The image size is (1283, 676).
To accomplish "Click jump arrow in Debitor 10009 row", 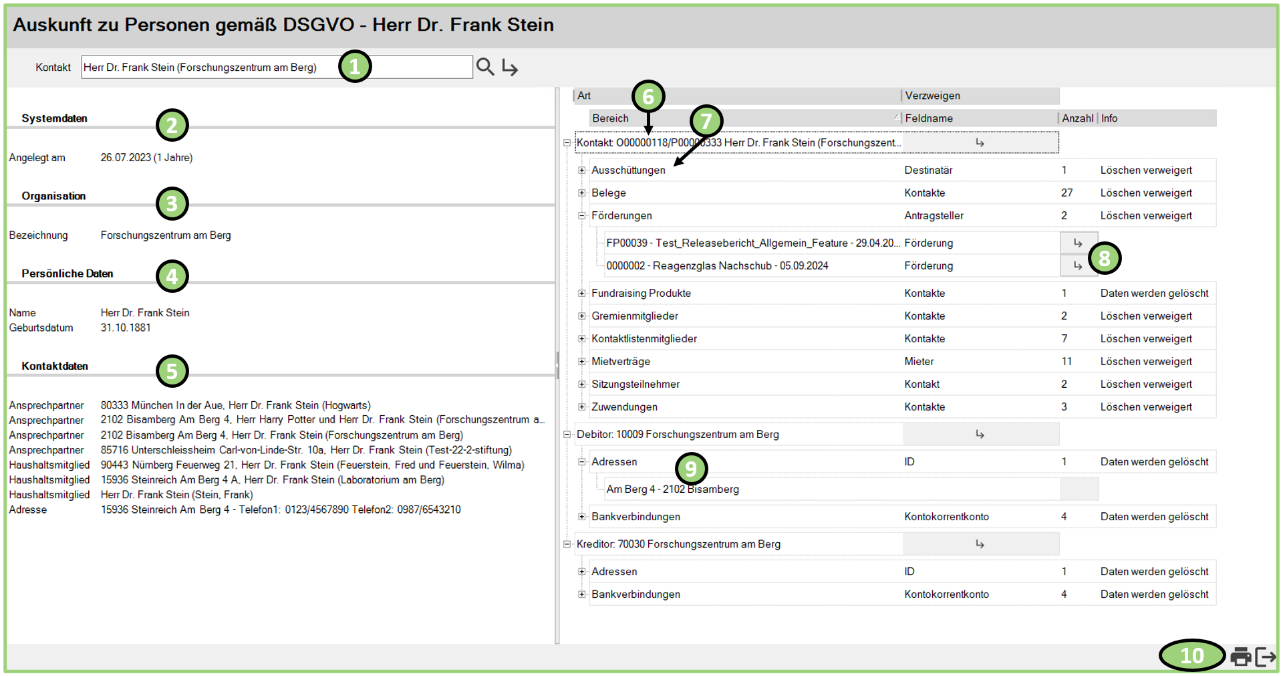I will coord(980,435).
